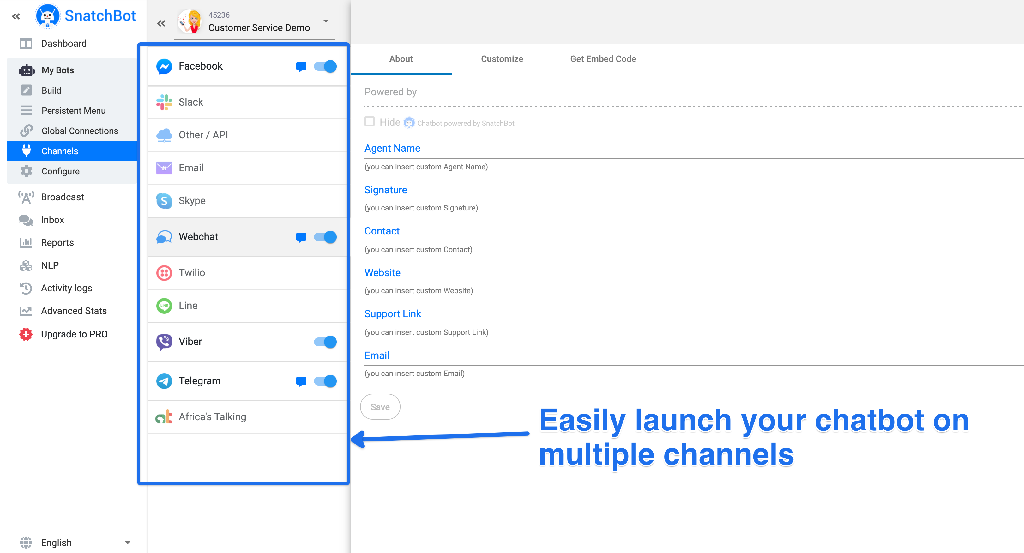Click the Global Connections link icon

pos(26,131)
